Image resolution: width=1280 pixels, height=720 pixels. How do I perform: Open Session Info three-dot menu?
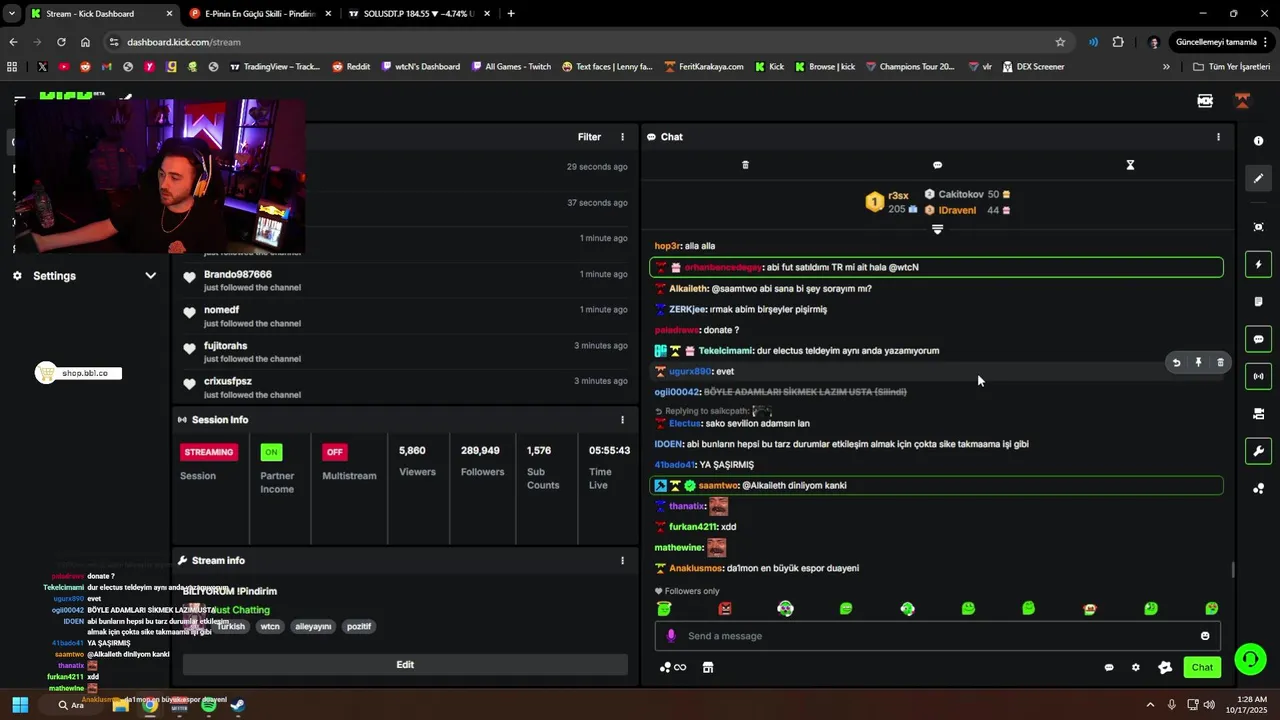622,420
